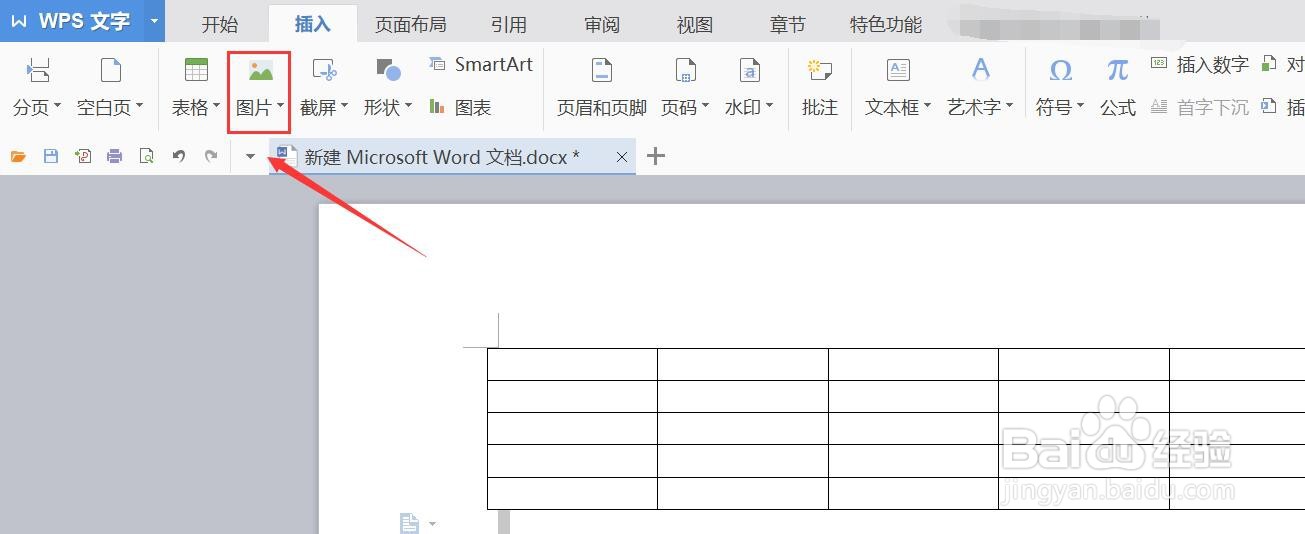Switch to the 章节 tab
This screenshot has width=1305, height=534.
tap(787, 25)
